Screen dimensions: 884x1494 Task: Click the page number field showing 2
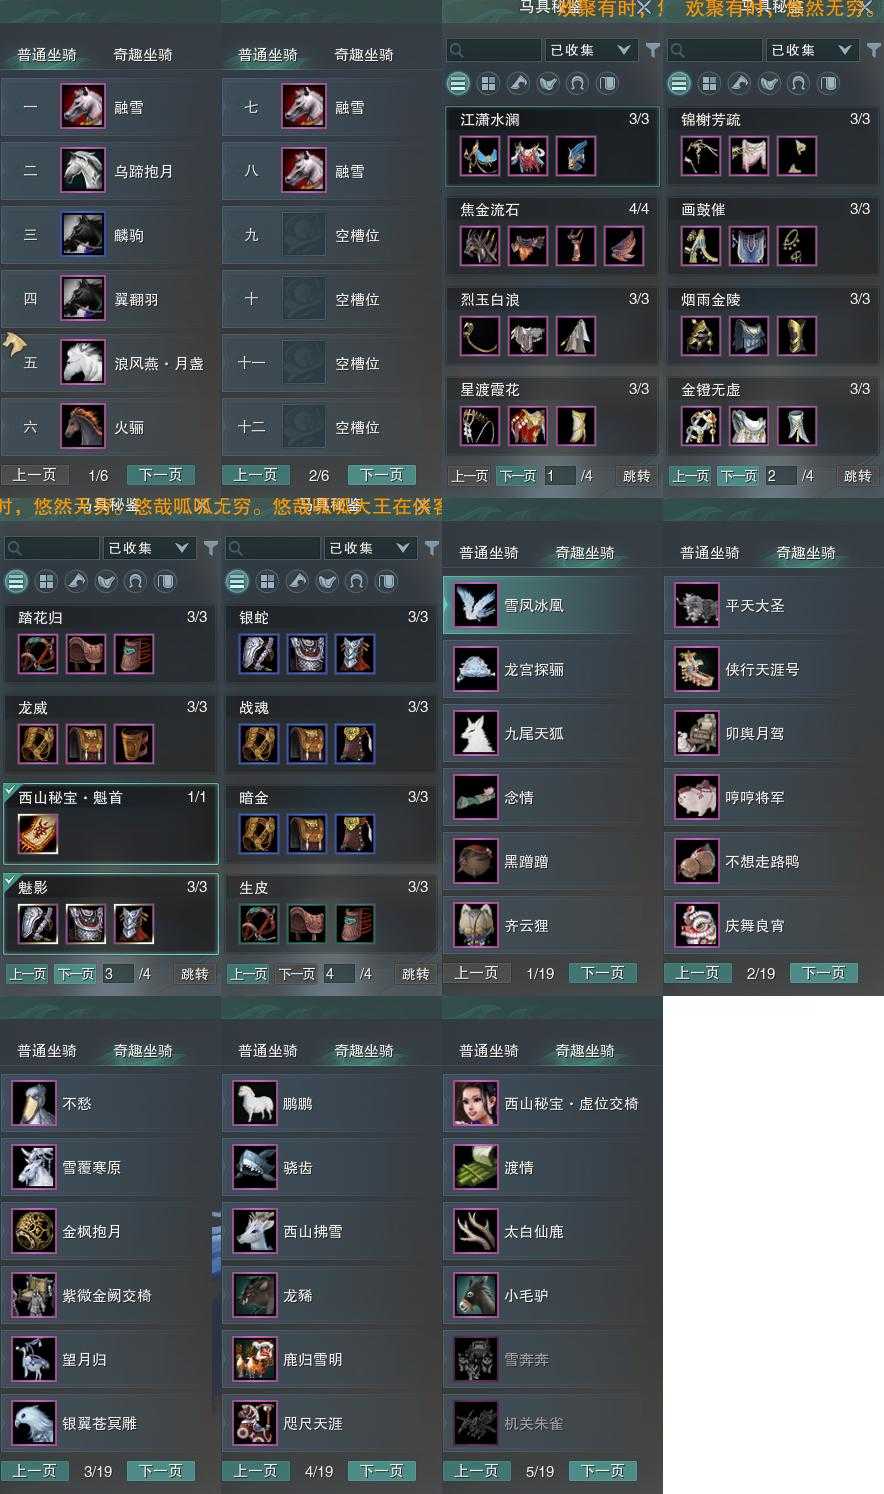pos(780,475)
